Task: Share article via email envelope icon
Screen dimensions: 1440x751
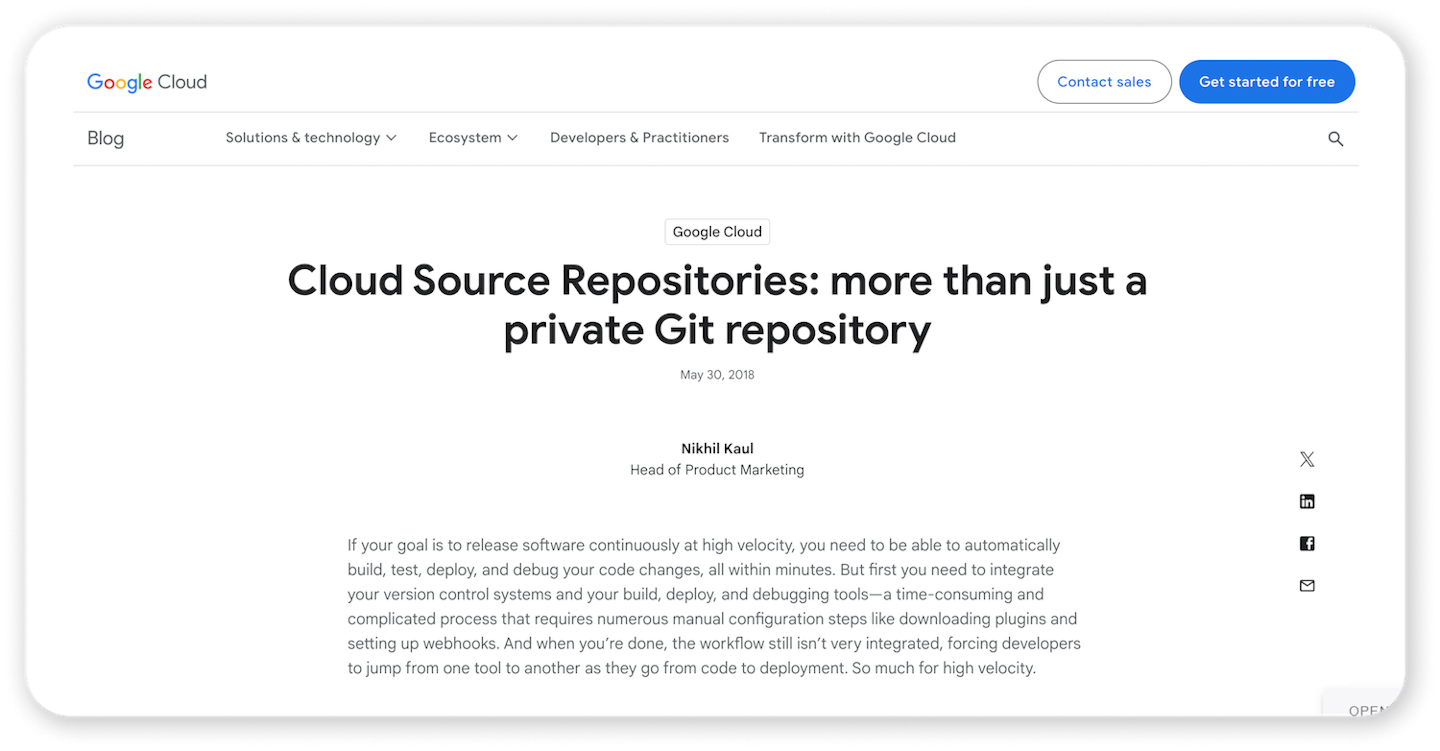Action: 1307,586
